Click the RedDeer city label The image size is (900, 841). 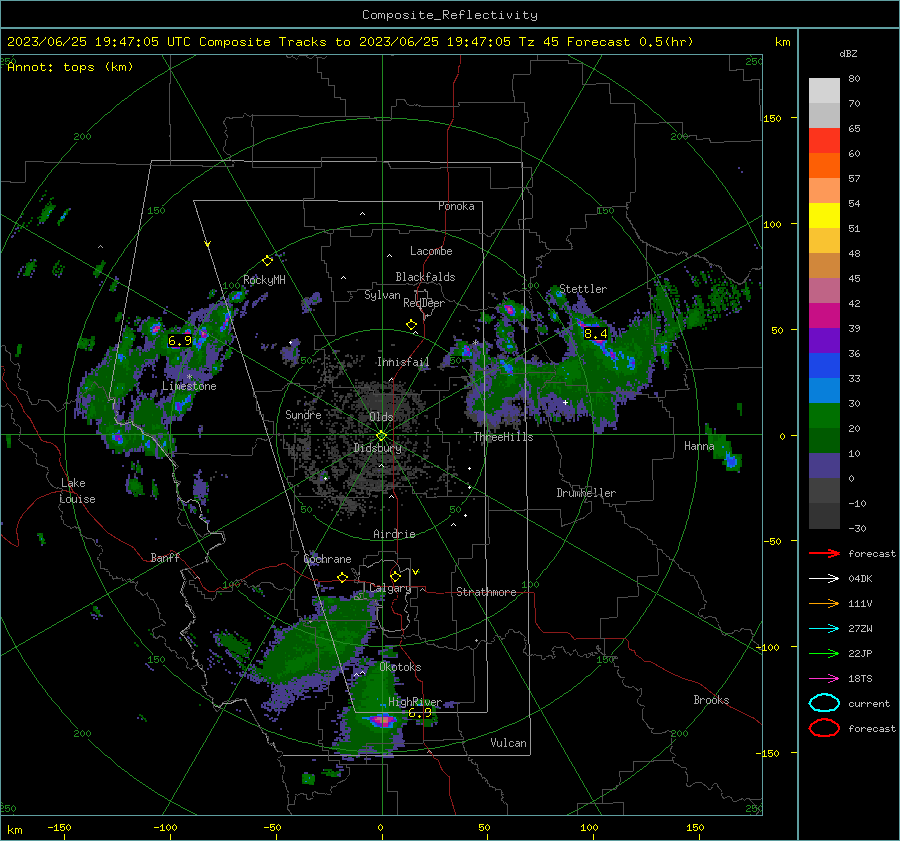(x=424, y=303)
